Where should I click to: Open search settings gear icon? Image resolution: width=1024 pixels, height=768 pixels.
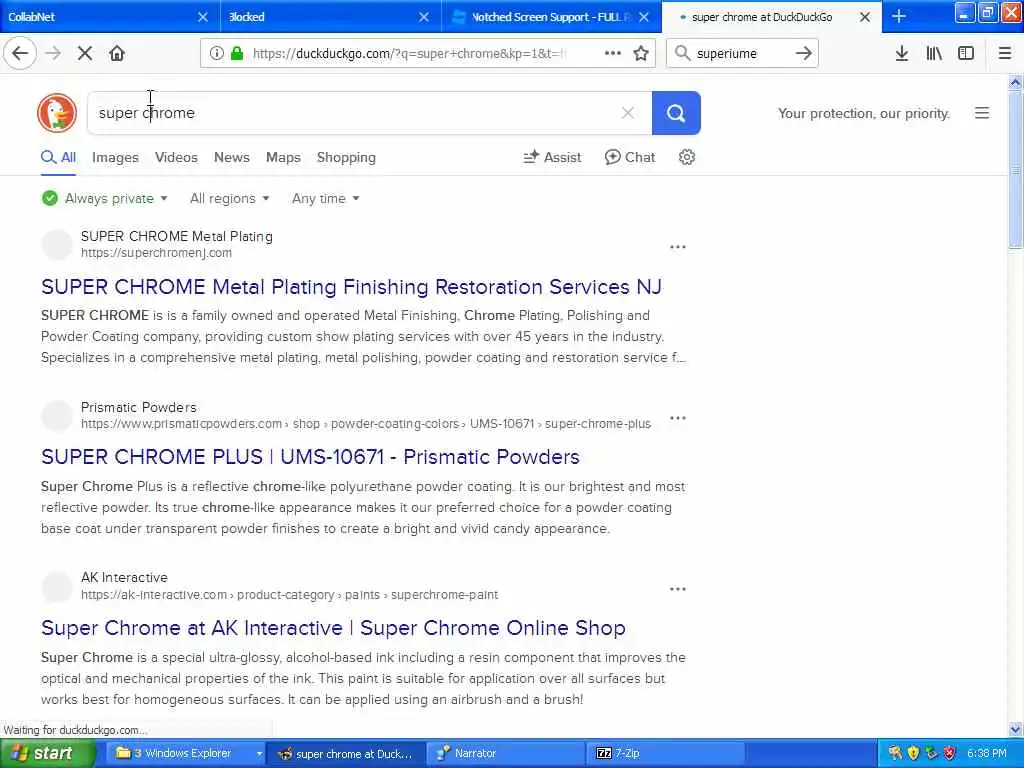tap(686, 157)
